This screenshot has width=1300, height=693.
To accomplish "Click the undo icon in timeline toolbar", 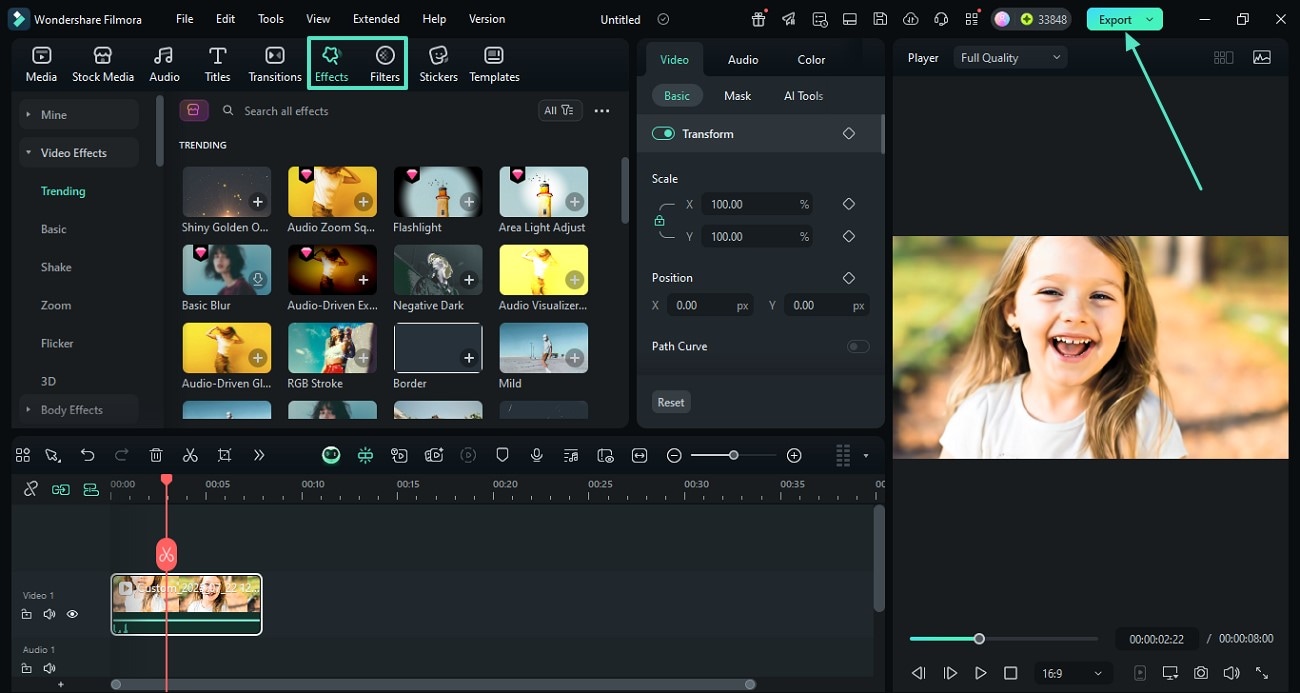I will 88,455.
